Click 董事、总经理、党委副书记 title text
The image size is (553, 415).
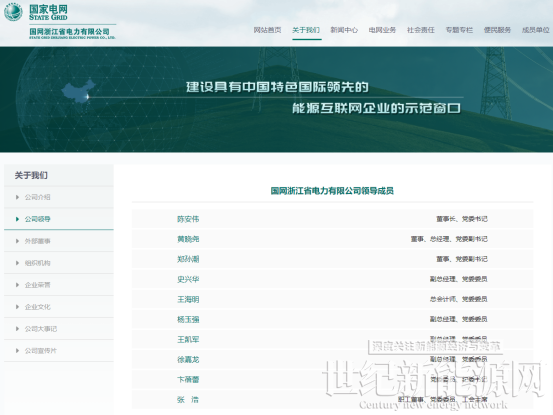[x=449, y=239]
